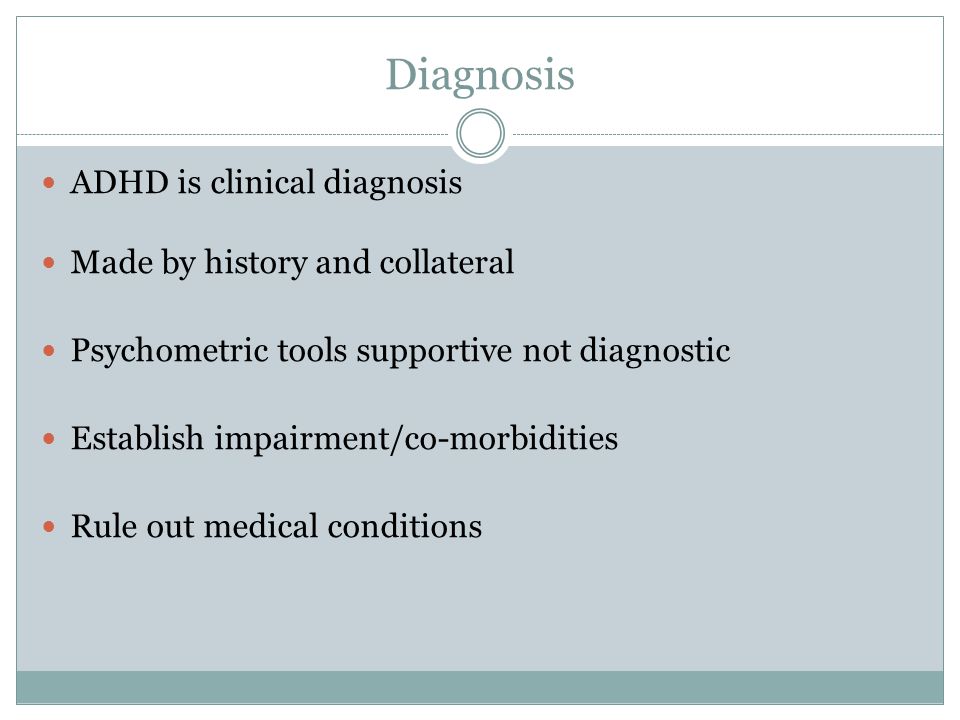
Task: Select the line about psychometric tools being supportive
Action: (400, 351)
